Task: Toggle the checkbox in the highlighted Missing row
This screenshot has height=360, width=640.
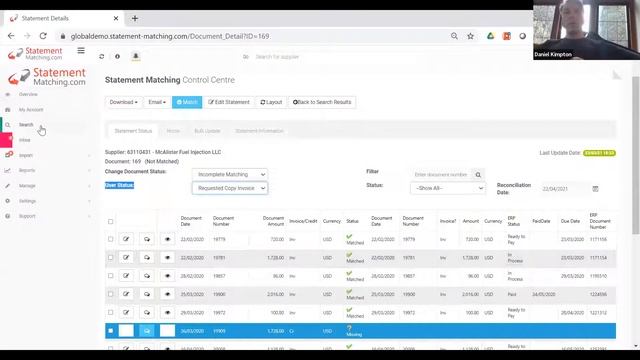Action: (111, 331)
